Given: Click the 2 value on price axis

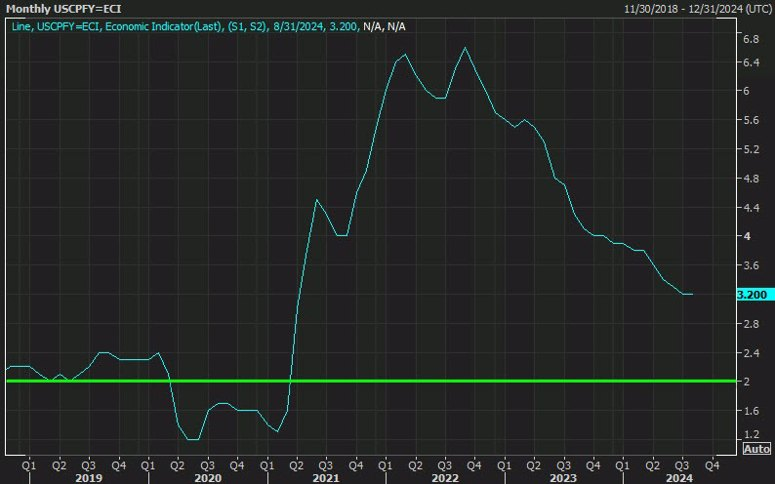Looking at the screenshot, I should coord(747,382).
